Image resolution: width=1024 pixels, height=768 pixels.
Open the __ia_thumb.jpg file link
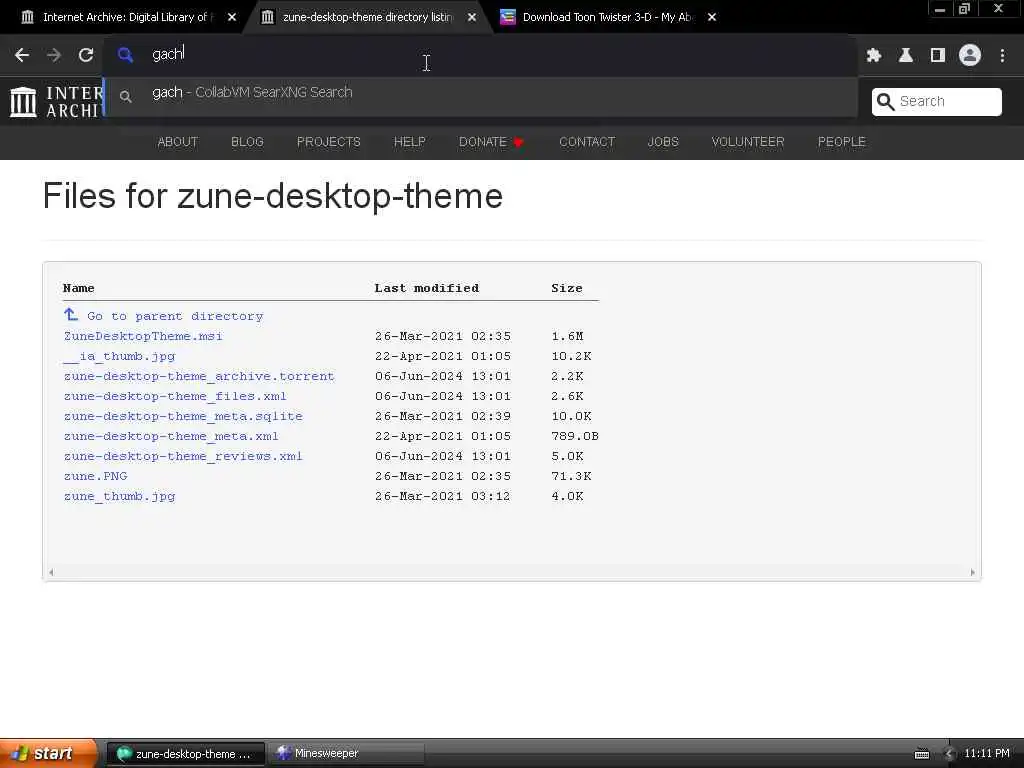pos(120,356)
